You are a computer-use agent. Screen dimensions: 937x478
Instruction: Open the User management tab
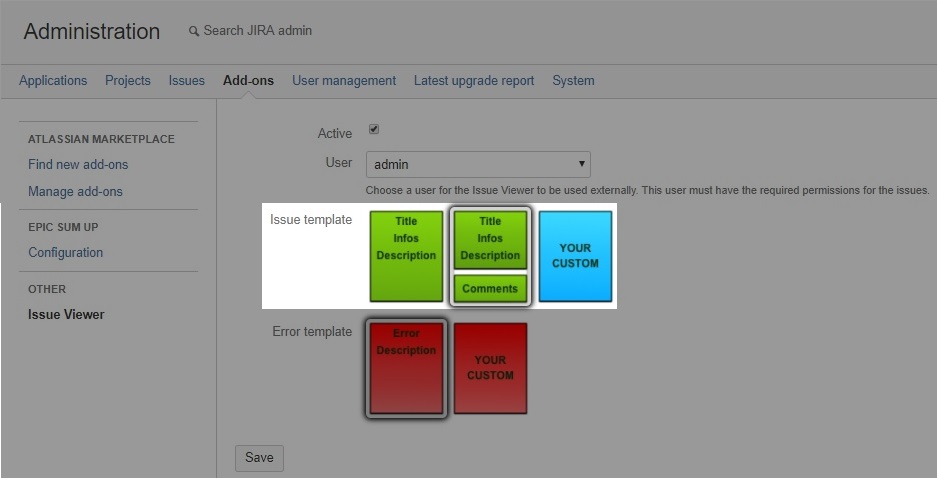point(344,81)
